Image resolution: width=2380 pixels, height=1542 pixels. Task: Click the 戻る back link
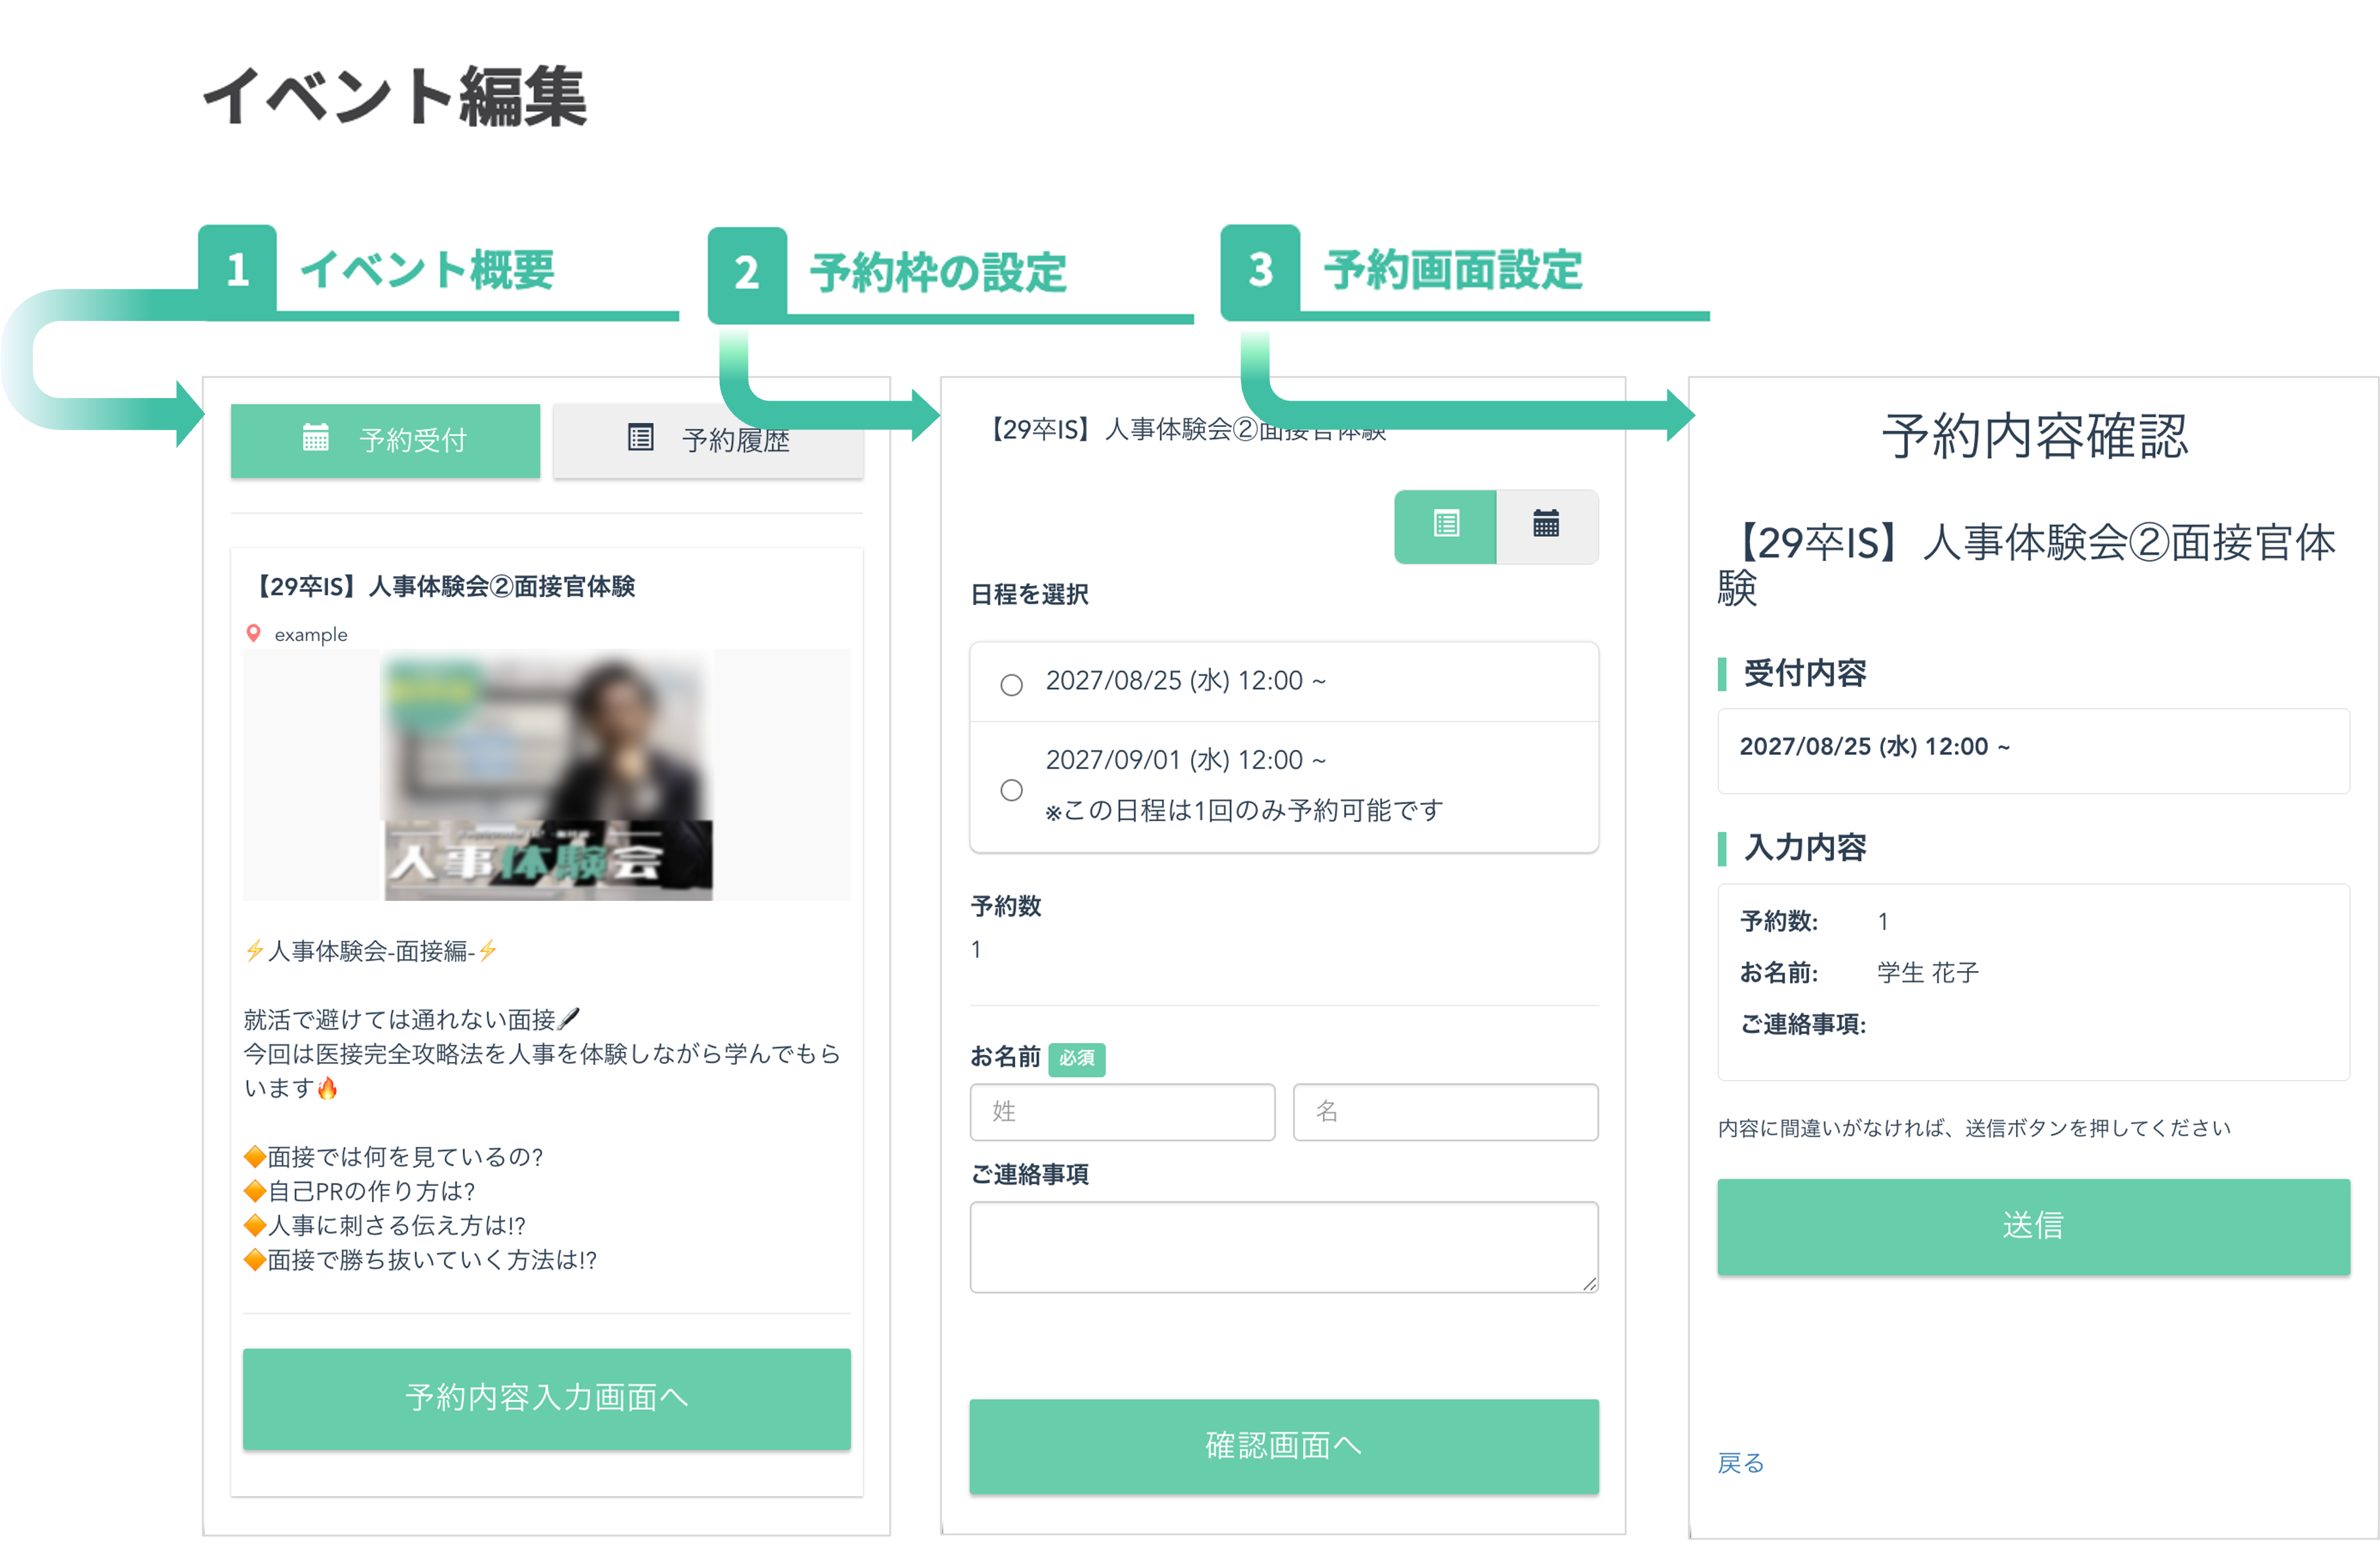pos(1740,1463)
